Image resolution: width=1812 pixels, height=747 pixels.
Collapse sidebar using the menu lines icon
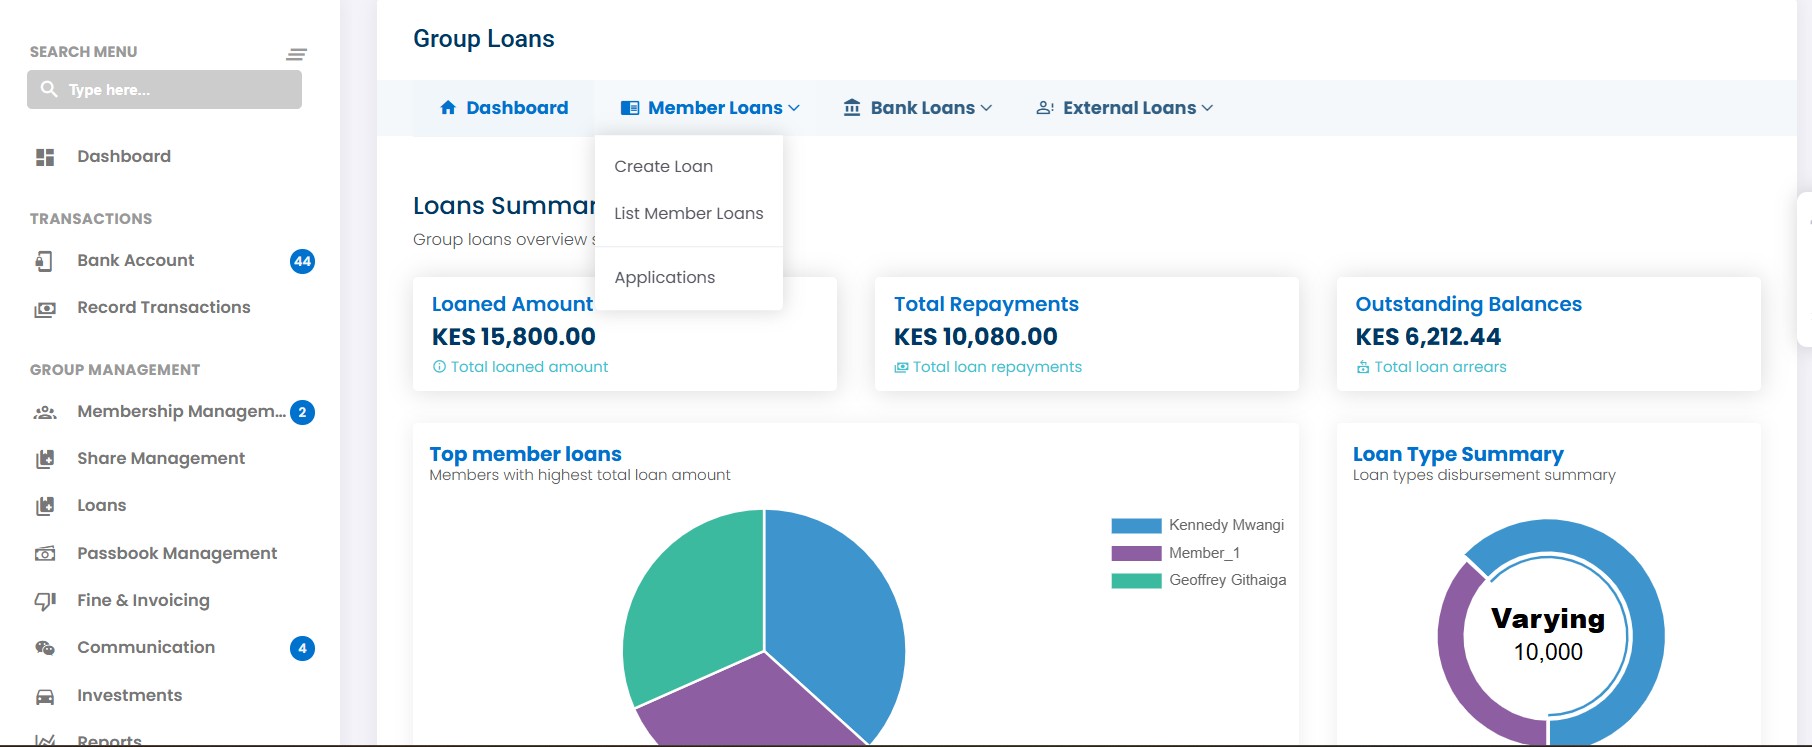click(x=297, y=54)
